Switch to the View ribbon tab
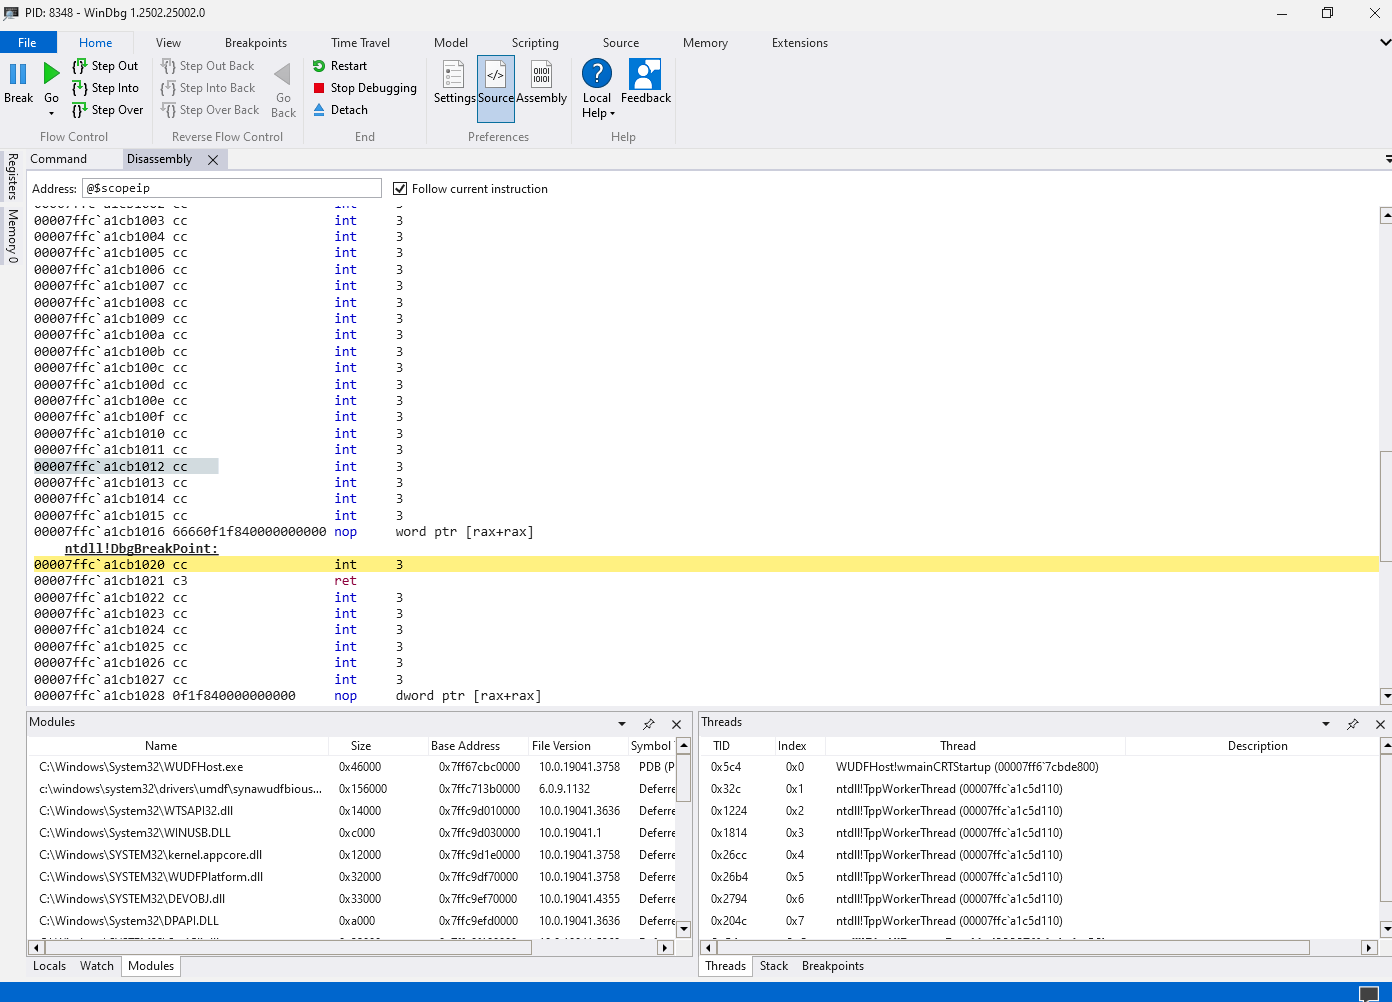This screenshot has width=1392, height=1002. point(168,43)
